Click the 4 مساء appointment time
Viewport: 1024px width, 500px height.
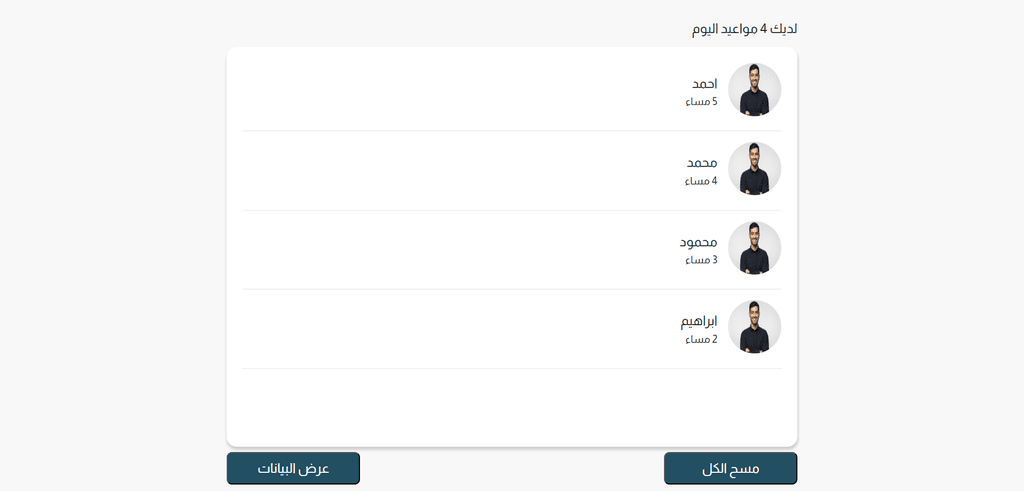tap(701, 181)
